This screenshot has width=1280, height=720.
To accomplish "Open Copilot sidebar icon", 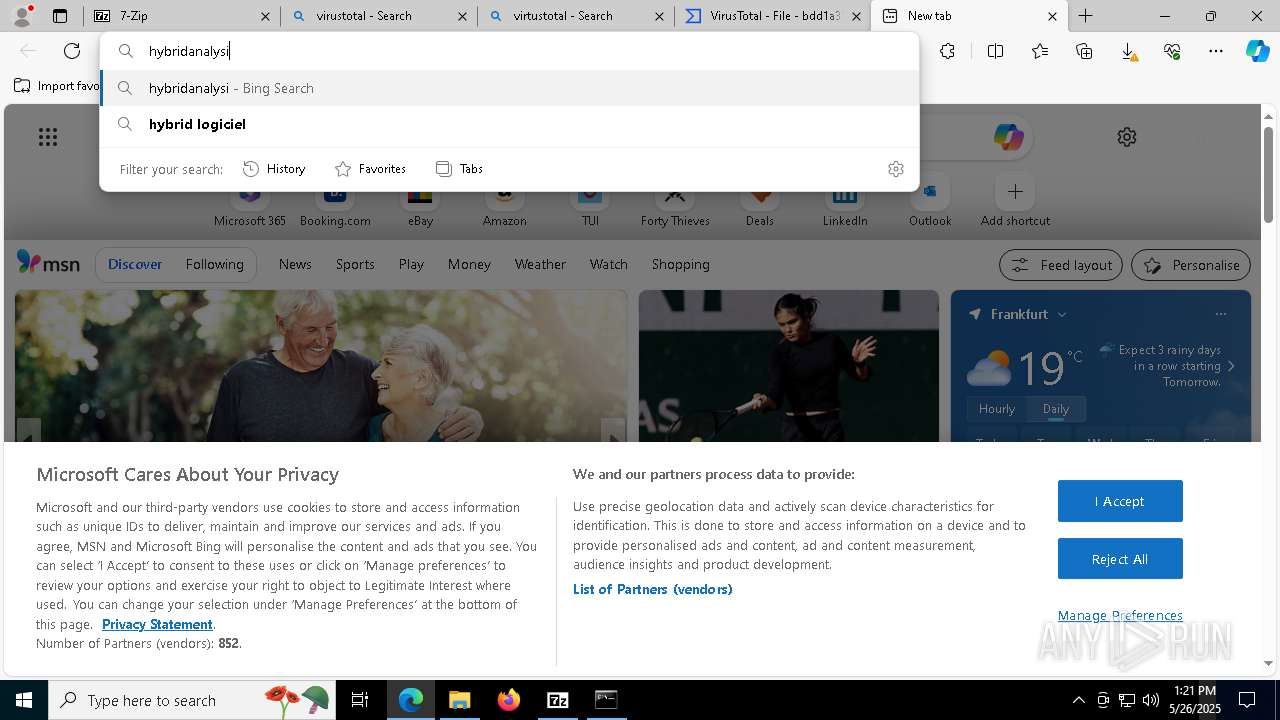I will (1258, 51).
